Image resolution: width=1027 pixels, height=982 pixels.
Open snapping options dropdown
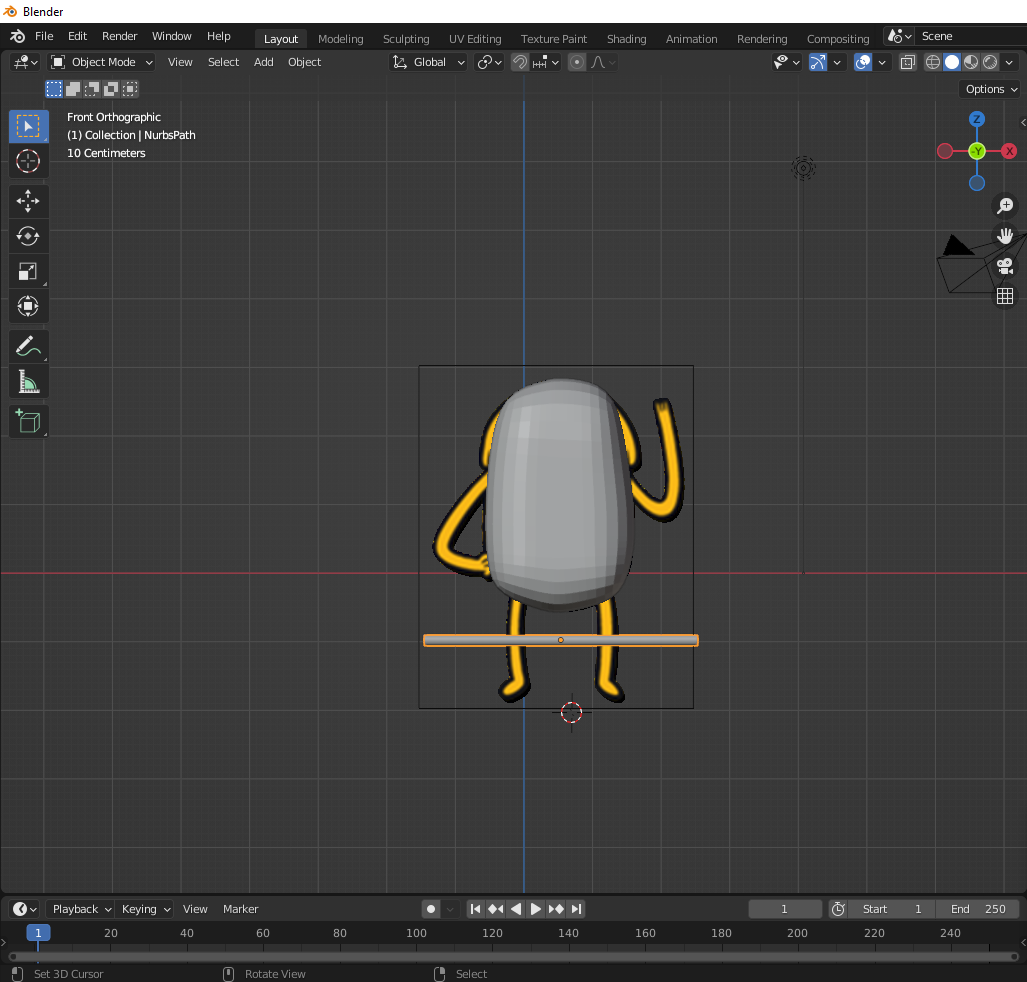[546, 62]
